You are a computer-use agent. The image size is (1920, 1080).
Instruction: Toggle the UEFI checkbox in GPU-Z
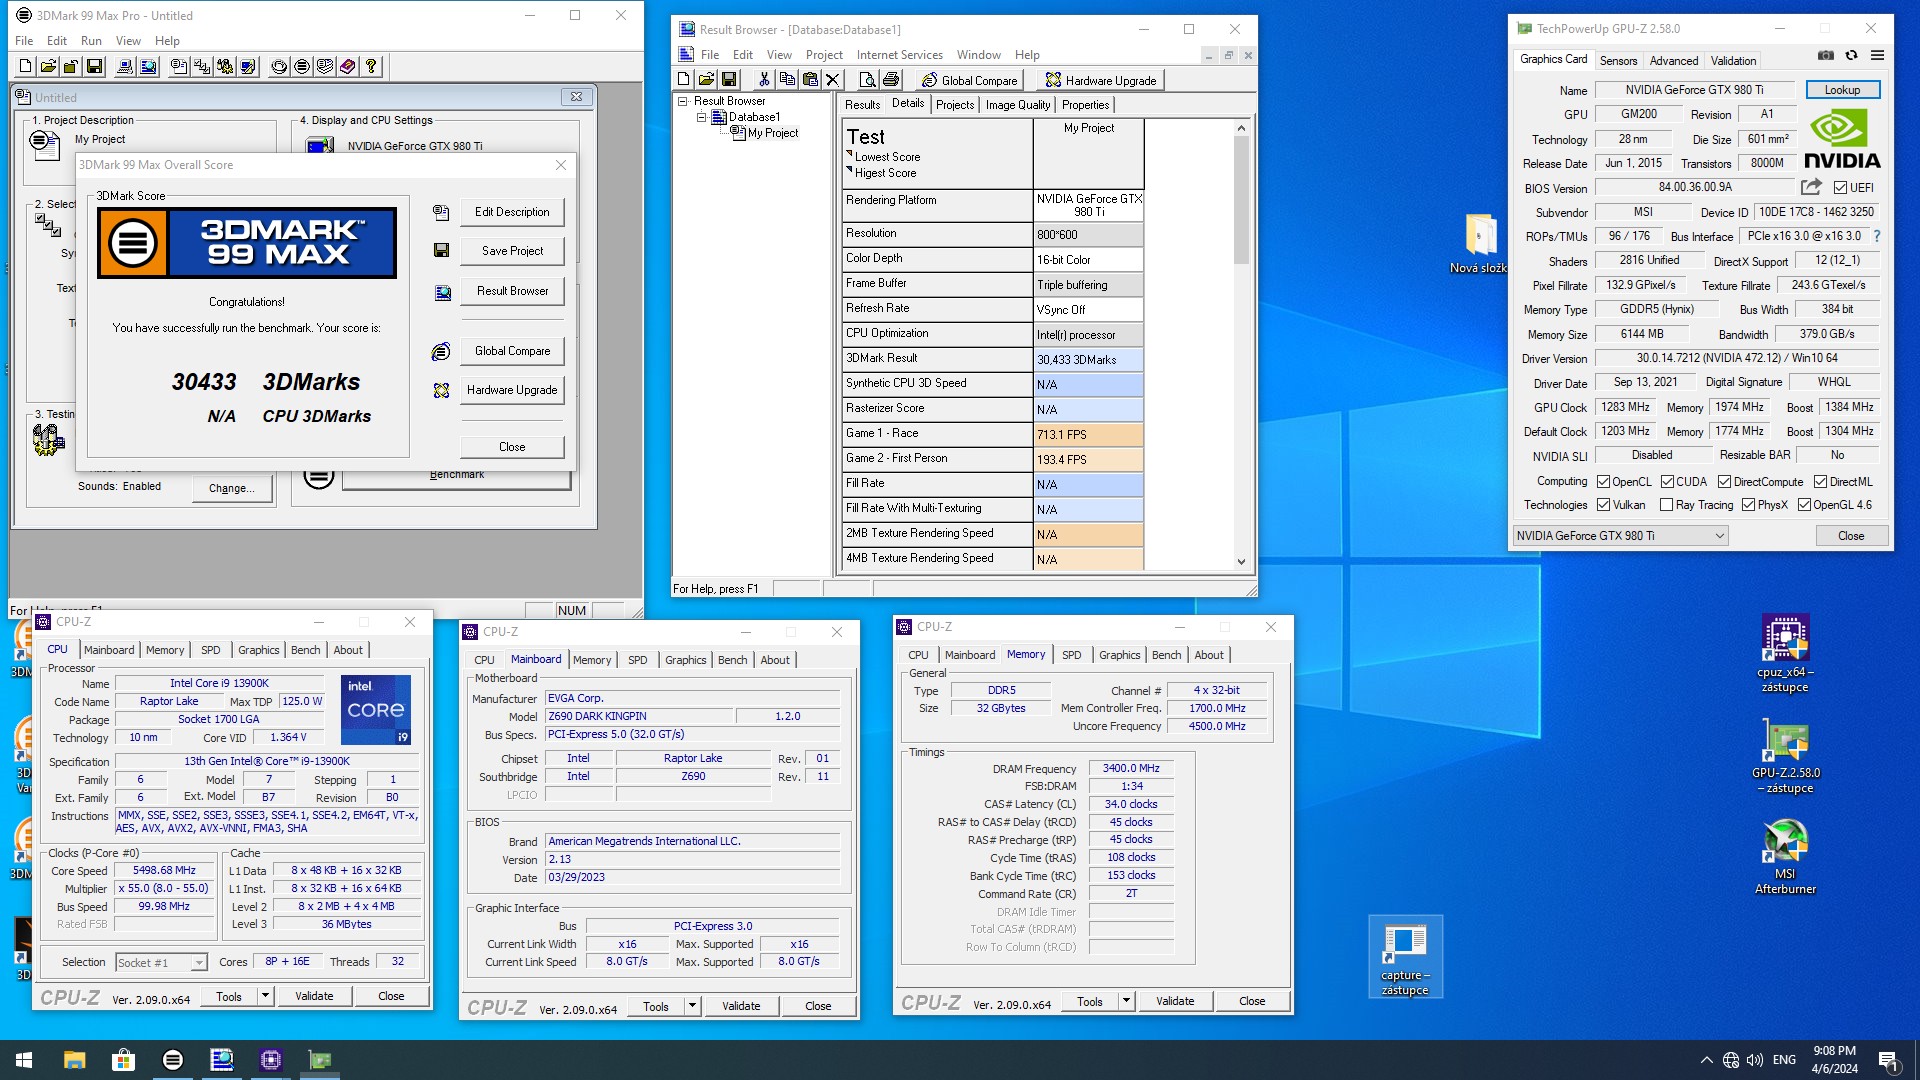coord(1840,188)
